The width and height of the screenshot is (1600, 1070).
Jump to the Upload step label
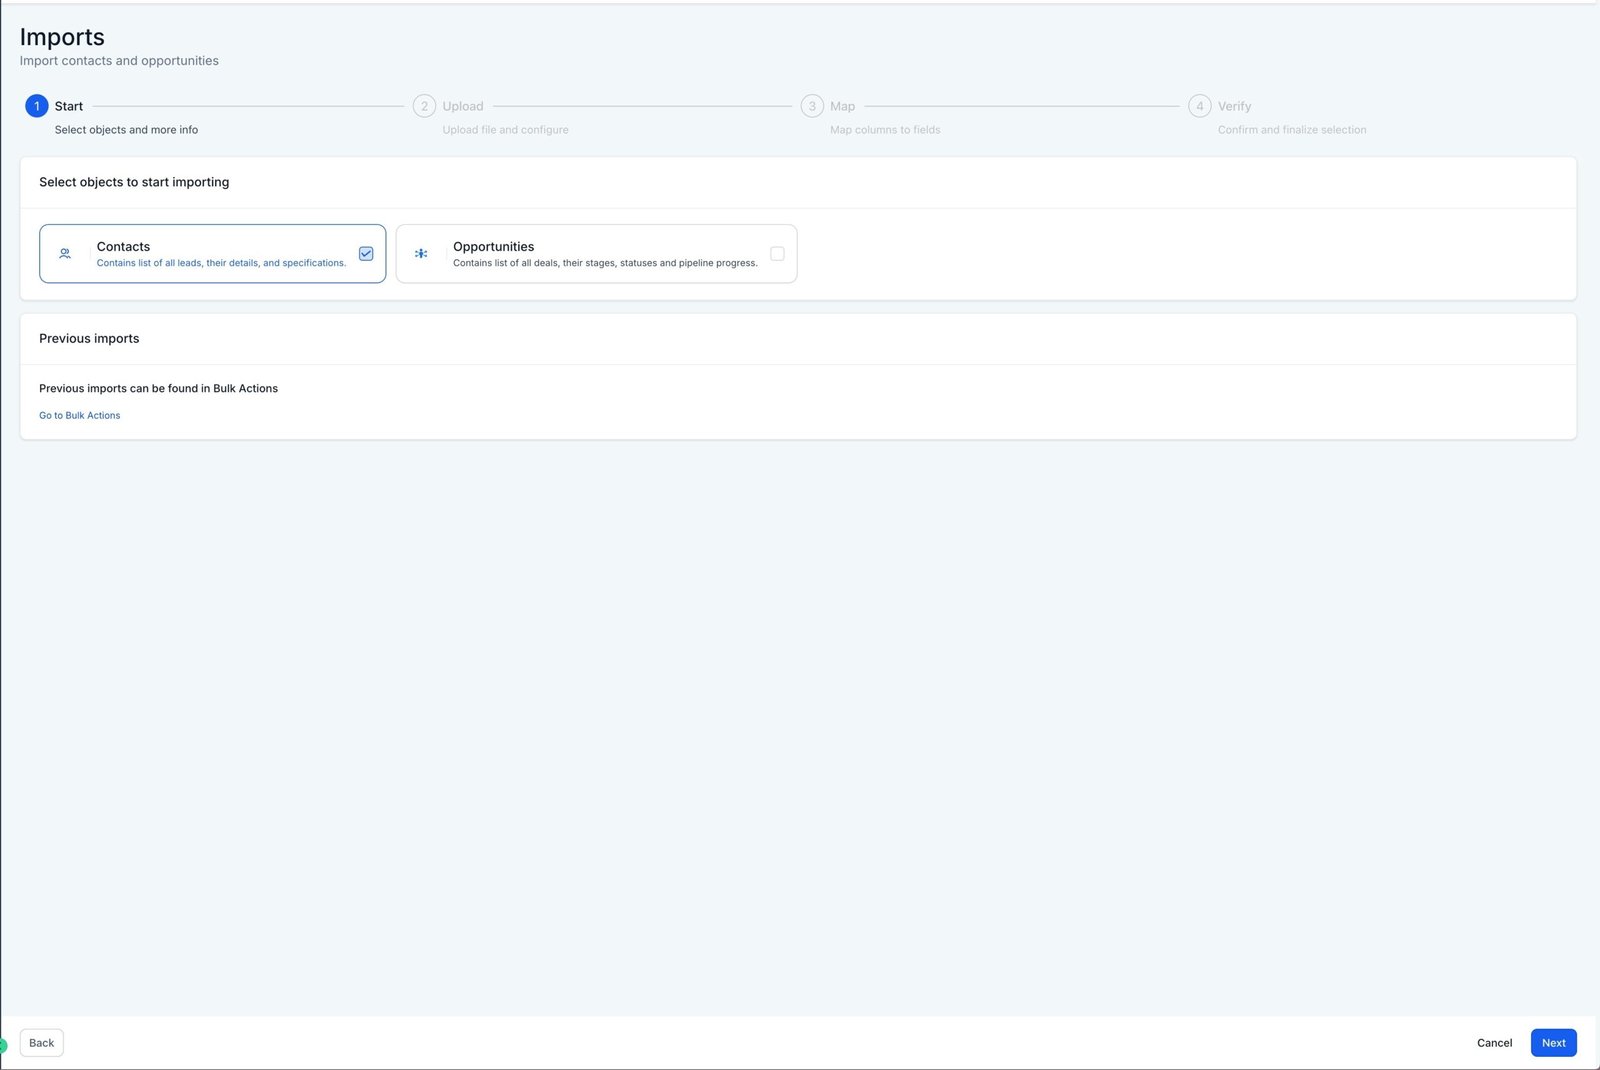point(463,106)
